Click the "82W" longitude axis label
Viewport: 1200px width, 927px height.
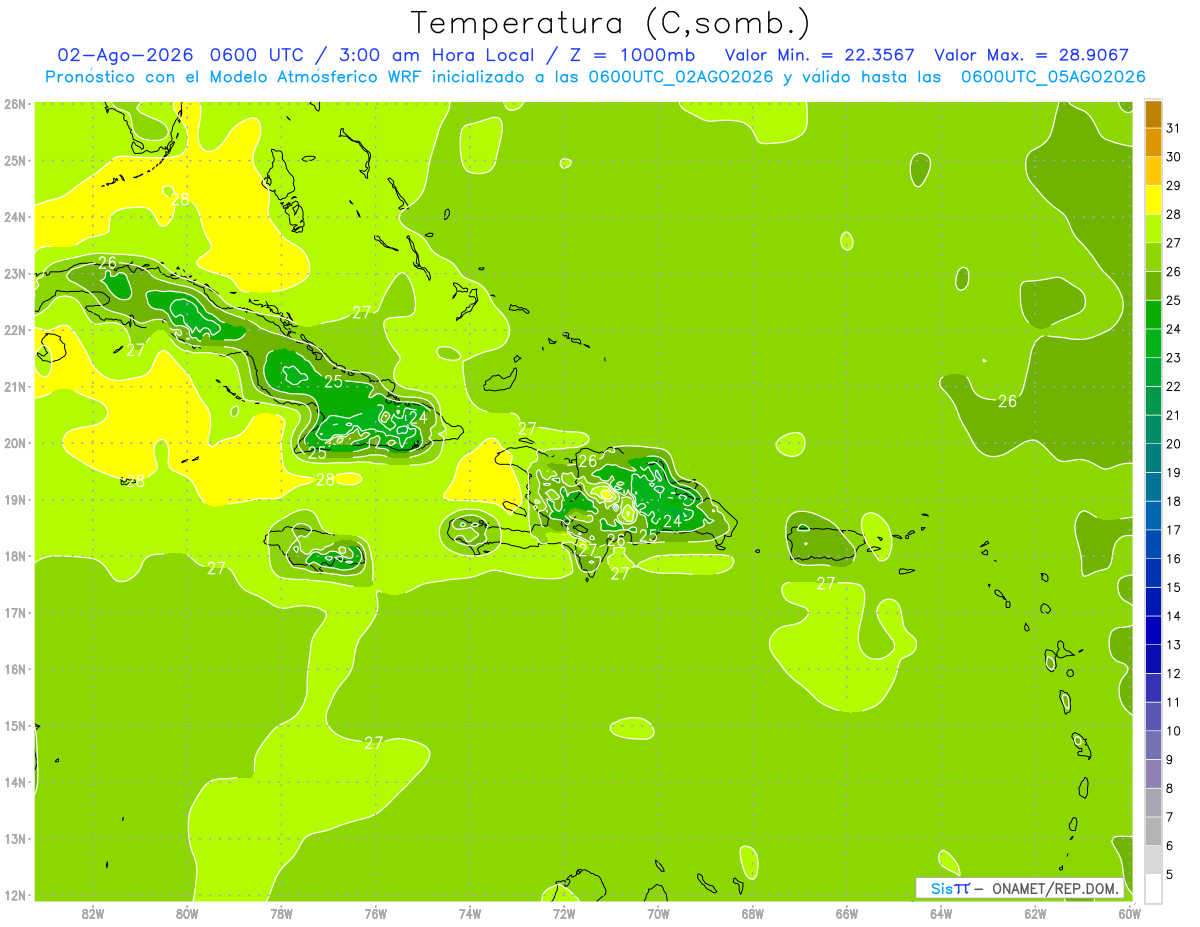93,913
